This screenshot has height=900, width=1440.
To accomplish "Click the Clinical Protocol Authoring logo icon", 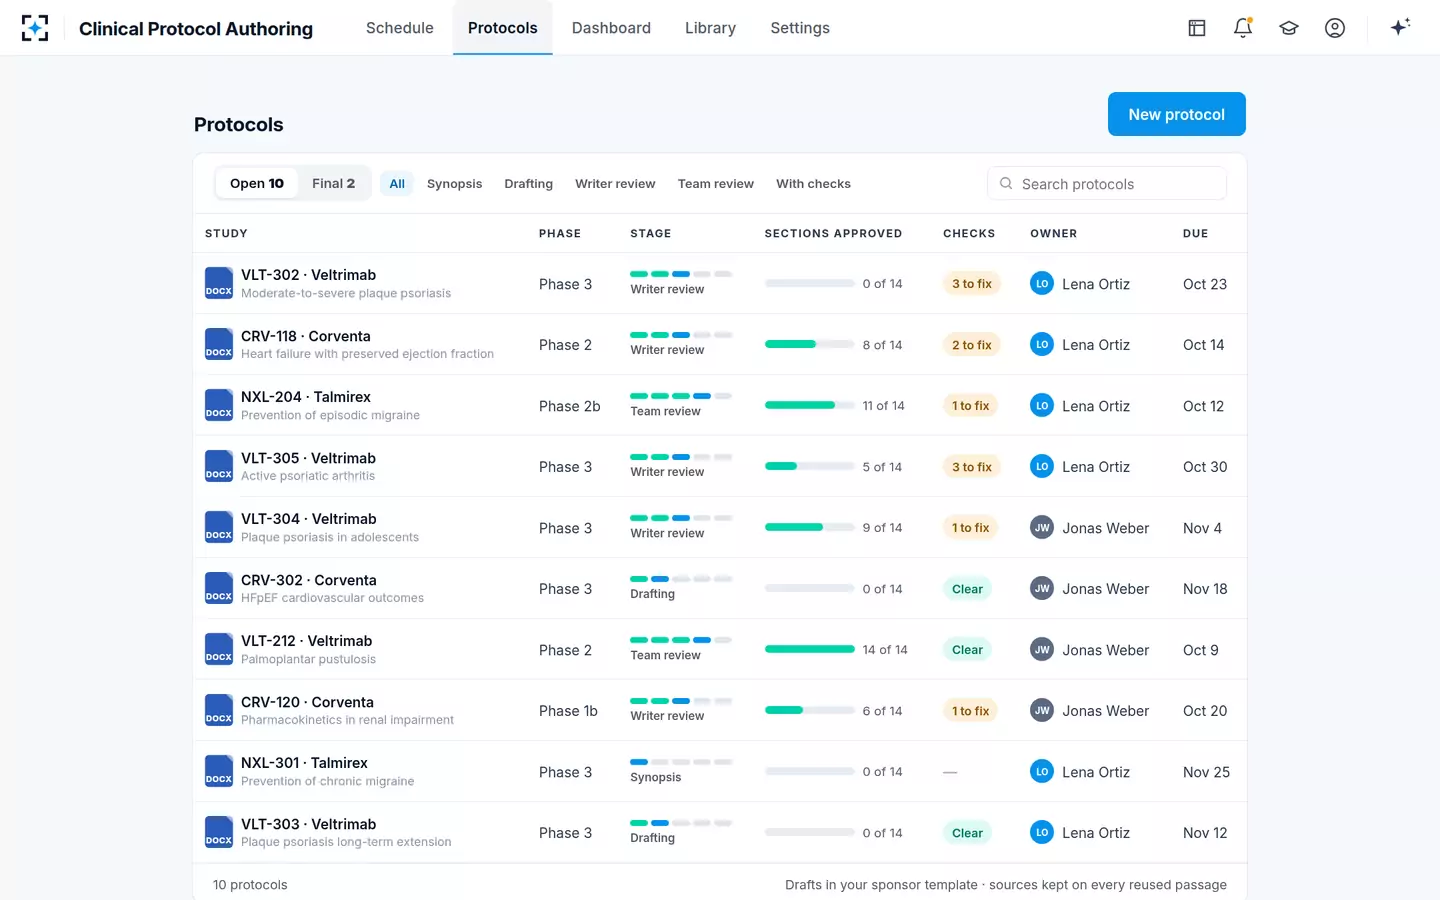I will (35, 28).
